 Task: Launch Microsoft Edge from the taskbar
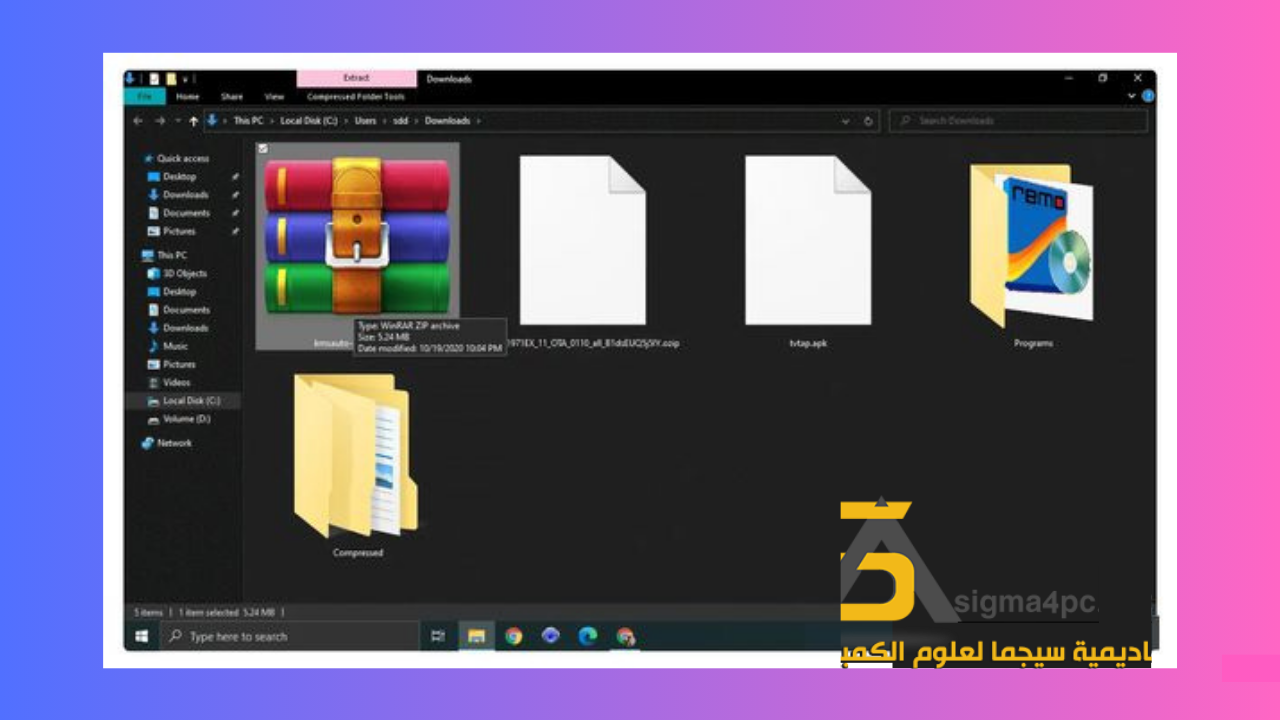click(x=588, y=636)
